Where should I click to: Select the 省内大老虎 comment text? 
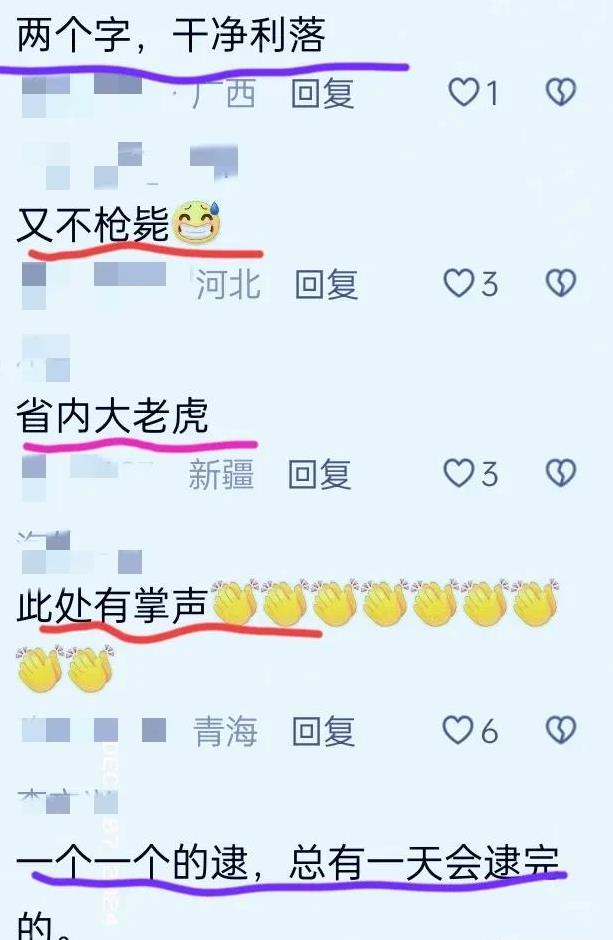pyautogui.click(x=112, y=416)
